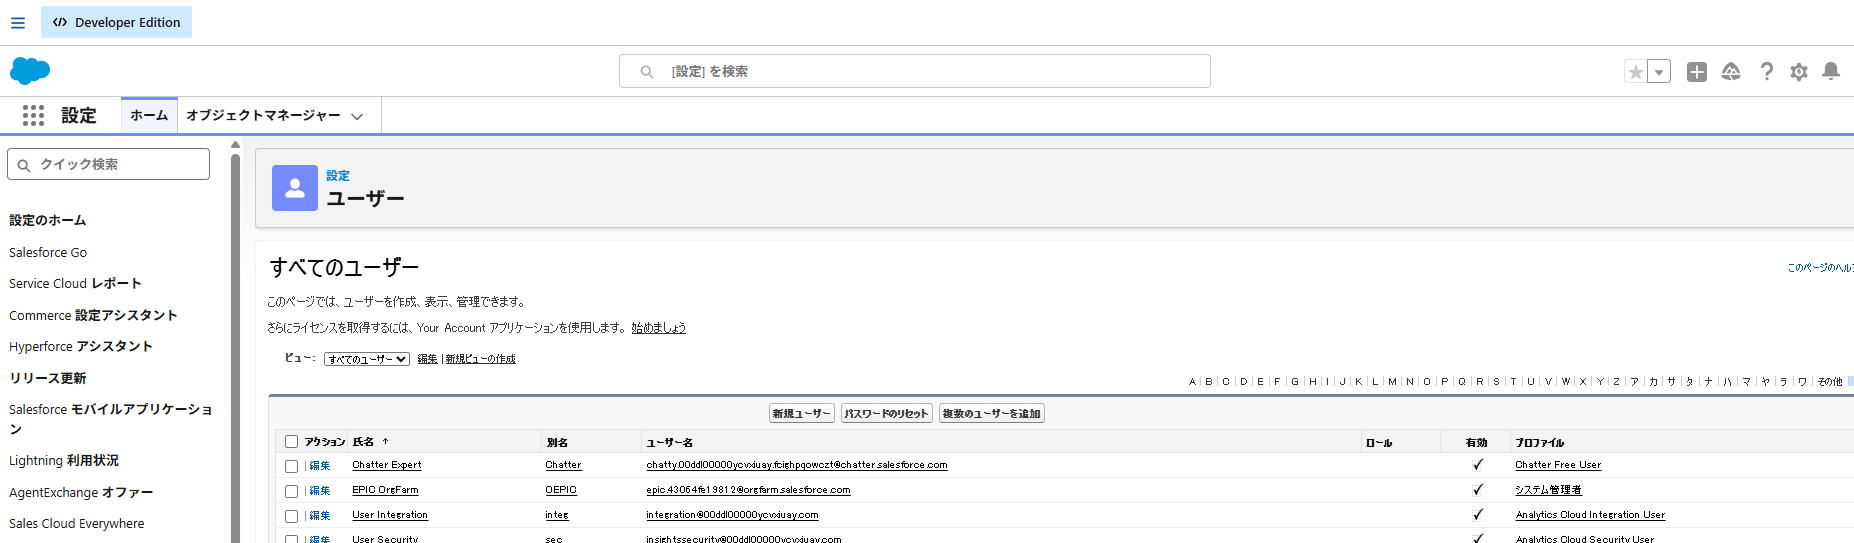Click the Salesforce cloud logo
The image size is (1854, 543).
[30, 71]
